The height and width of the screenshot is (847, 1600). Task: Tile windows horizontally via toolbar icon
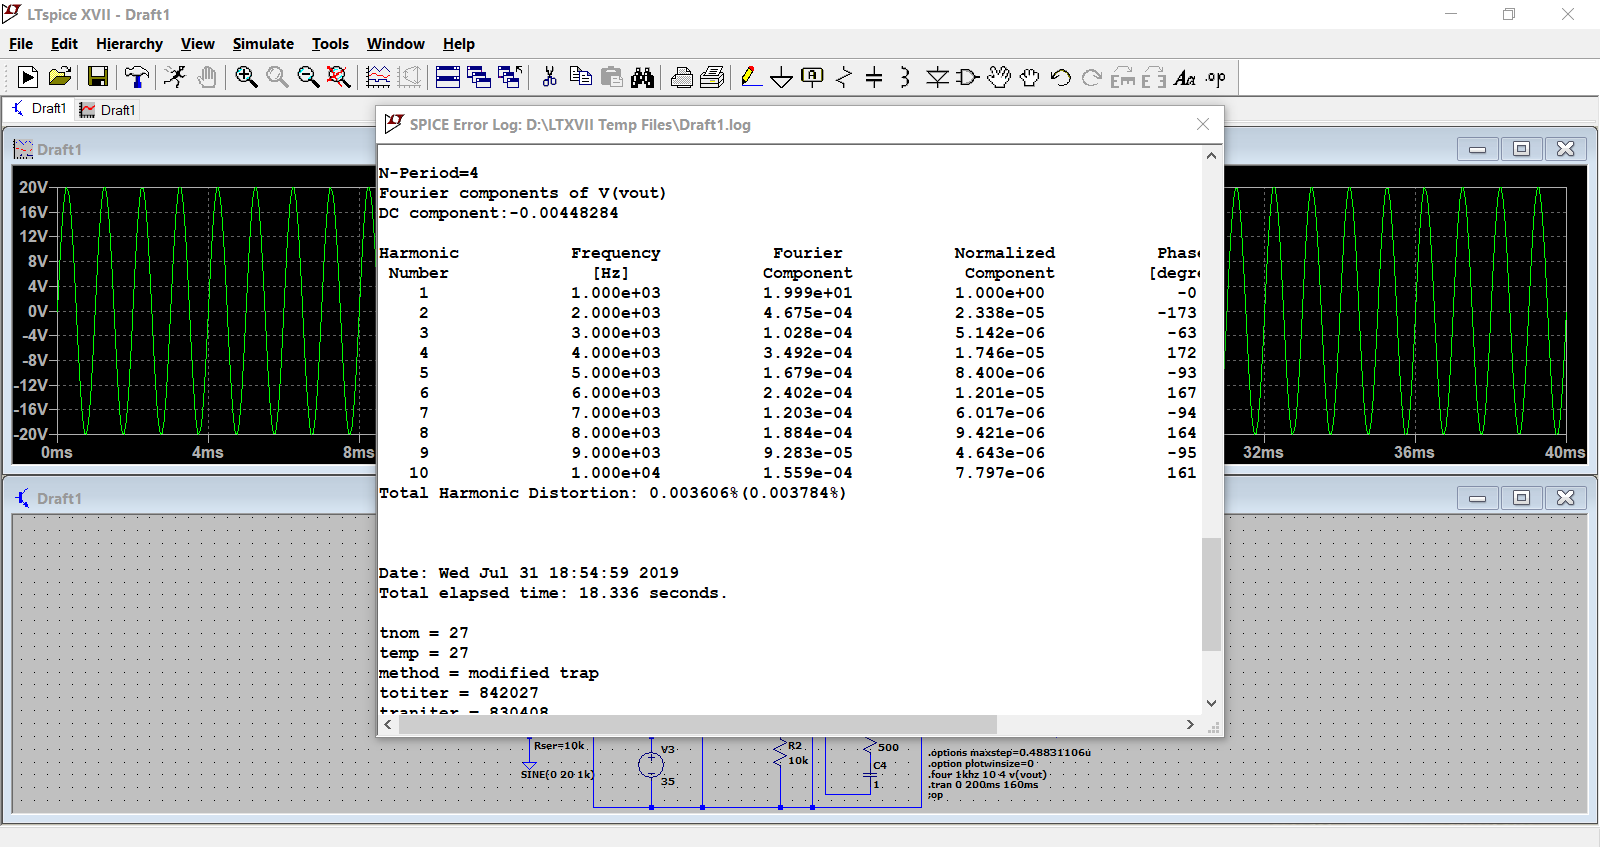coord(448,77)
